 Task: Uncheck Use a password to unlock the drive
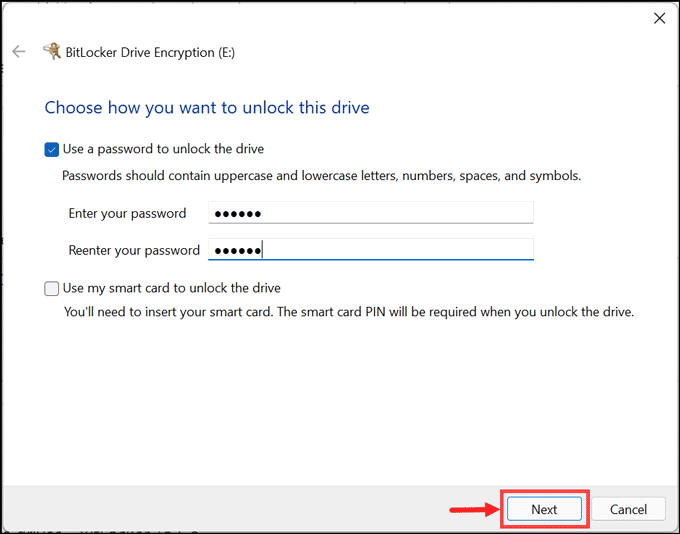pyautogui.click(x=52, y=150)
